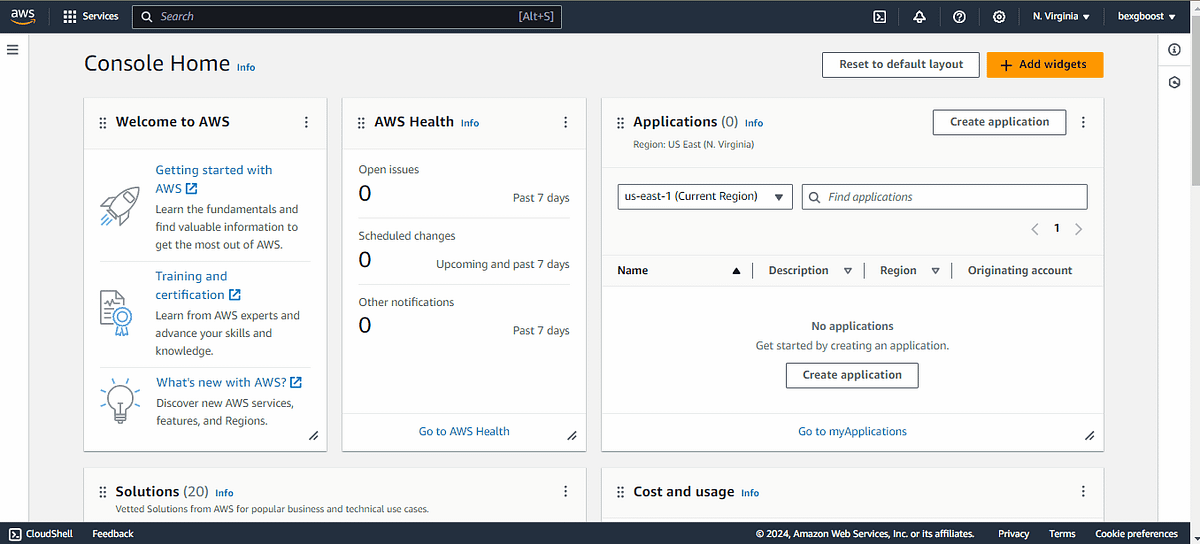Image resolution: width=1200 pixels, height=544 pixels.
Task: Click Info next to AWS Health
Action: tap(470, 123)
